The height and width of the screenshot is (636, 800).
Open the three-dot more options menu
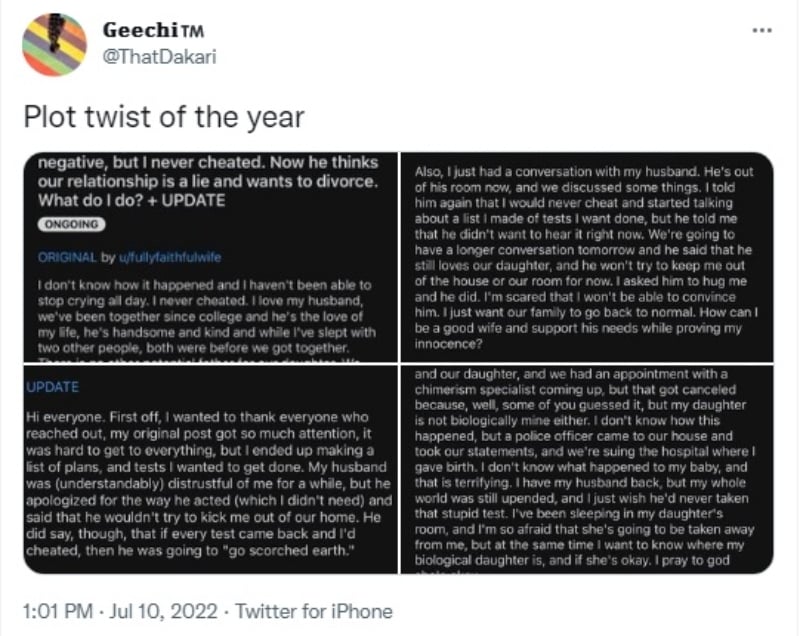[x=762, y=31]
